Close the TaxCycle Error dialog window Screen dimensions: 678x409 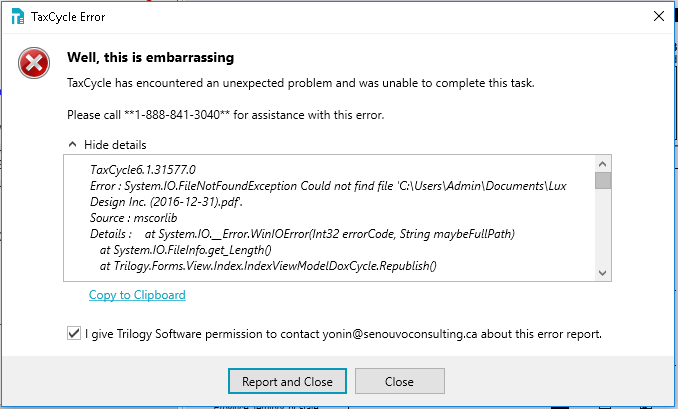pyautogui.click(x=659, y=16)
